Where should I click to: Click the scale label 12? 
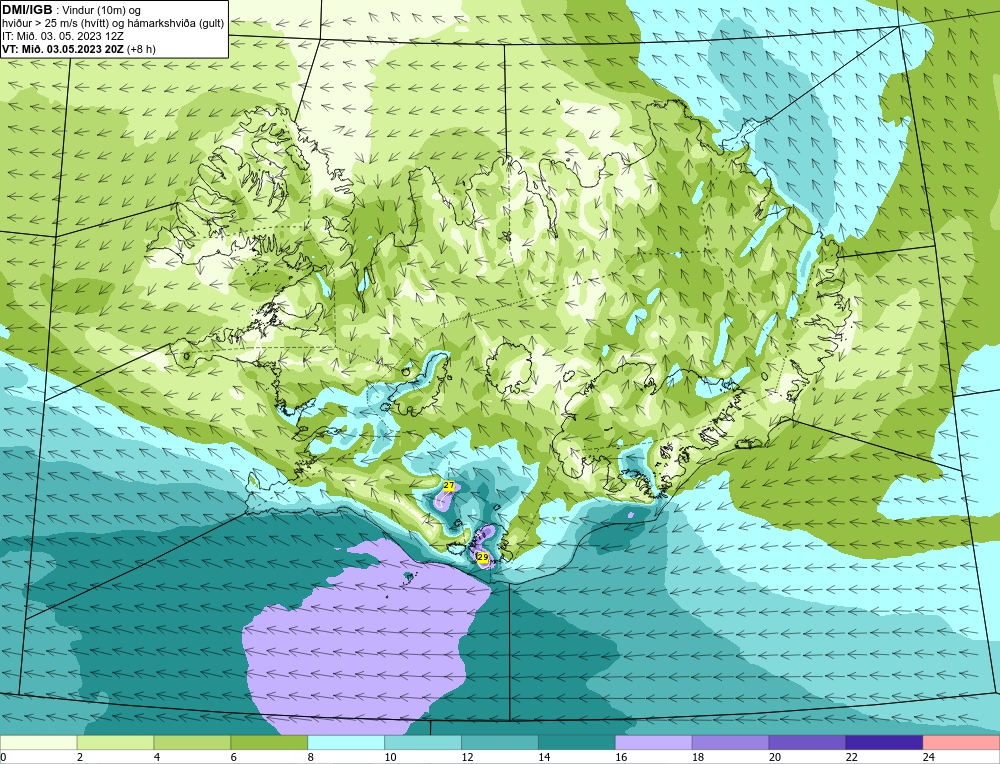coord(467,757)
